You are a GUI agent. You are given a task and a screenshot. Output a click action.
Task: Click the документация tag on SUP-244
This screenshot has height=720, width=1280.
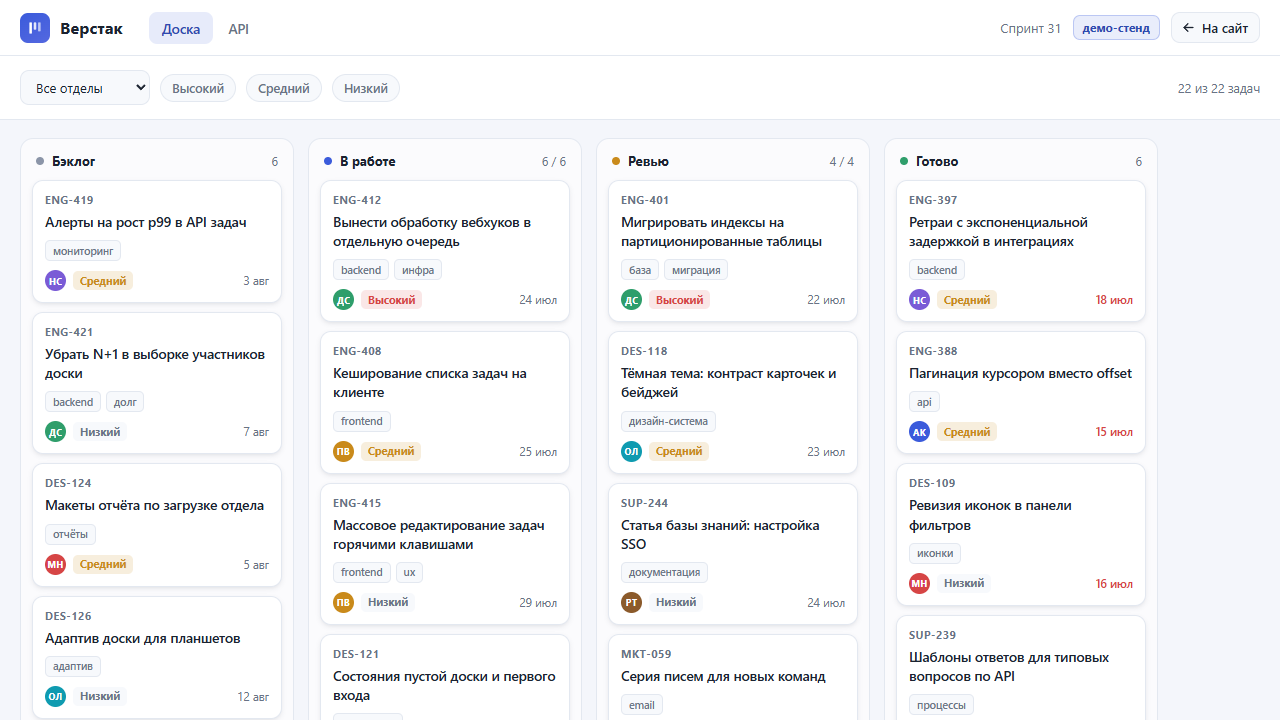point(664,572)
